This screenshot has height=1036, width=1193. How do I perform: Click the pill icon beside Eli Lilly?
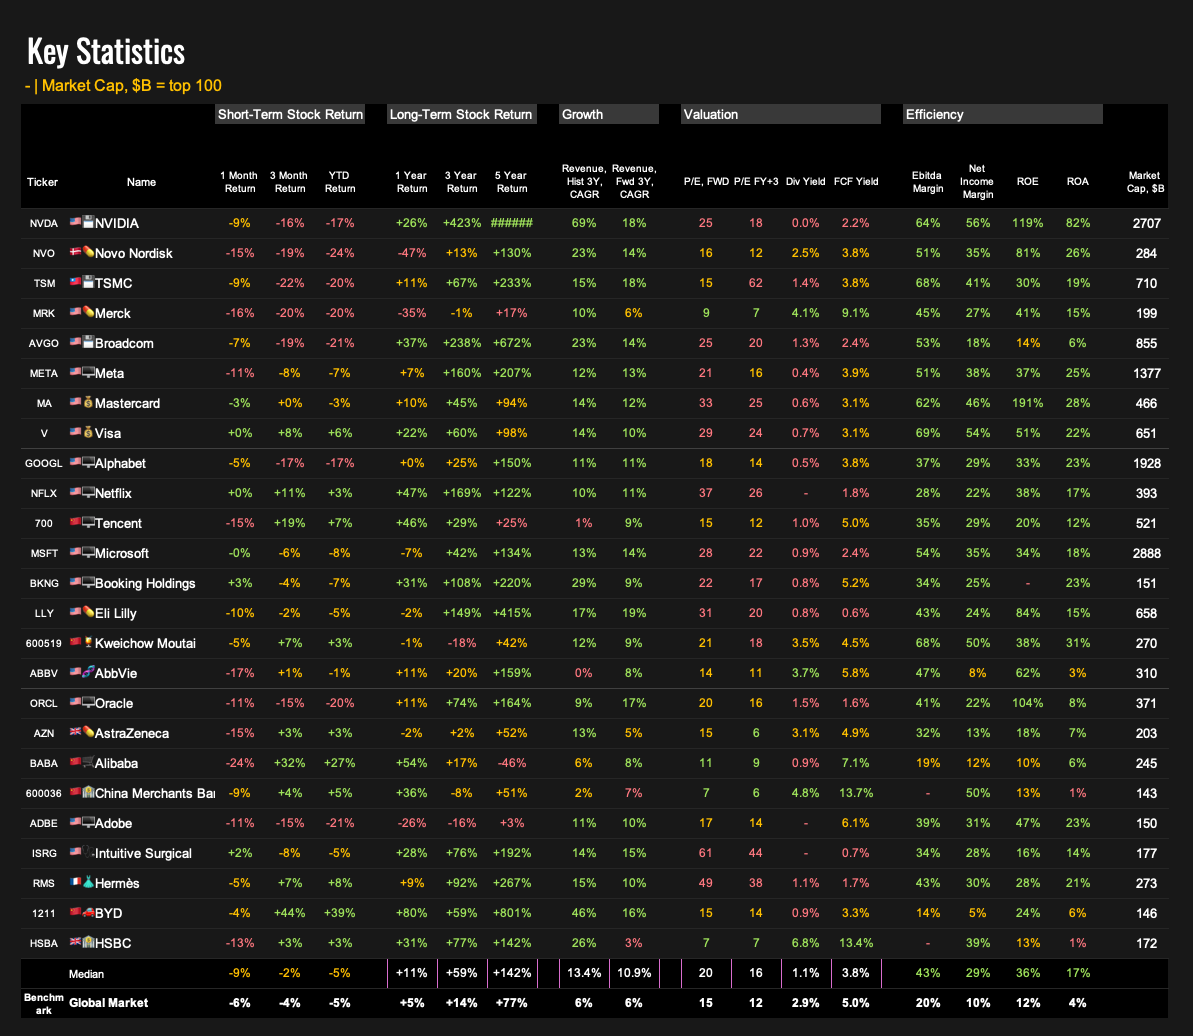88,612
